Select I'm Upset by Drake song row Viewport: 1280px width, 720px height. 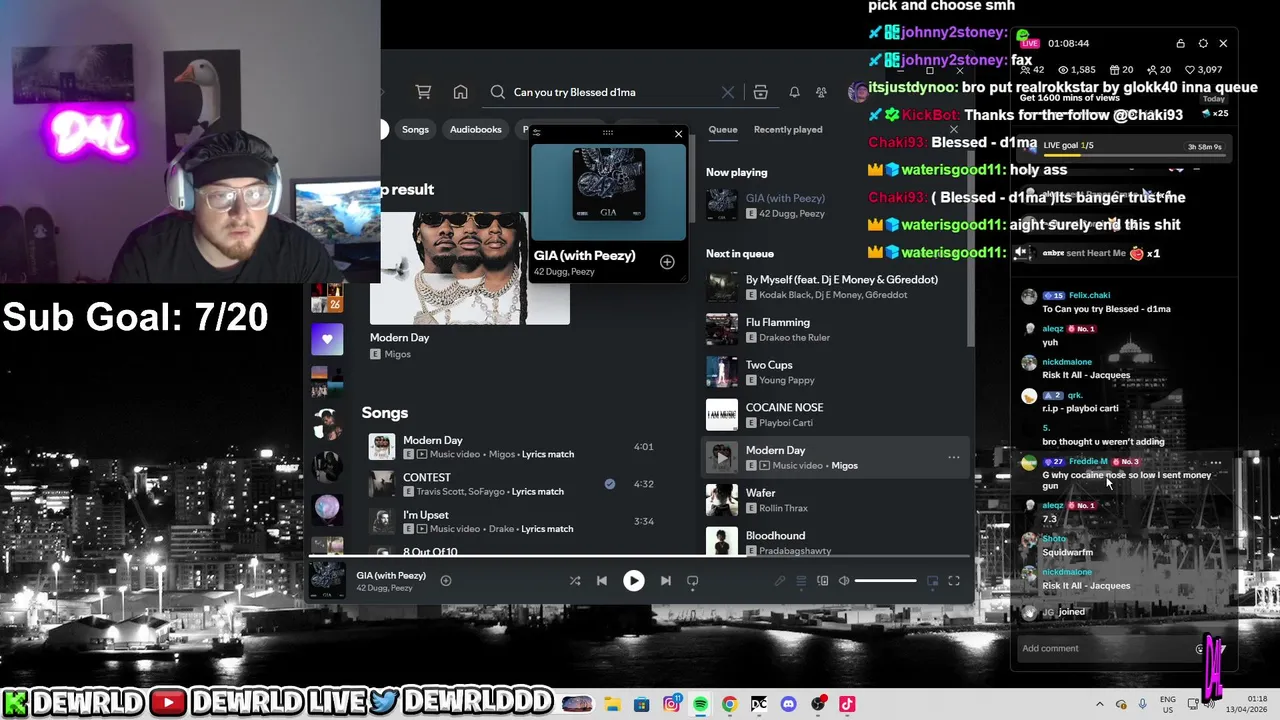(511, 521)
